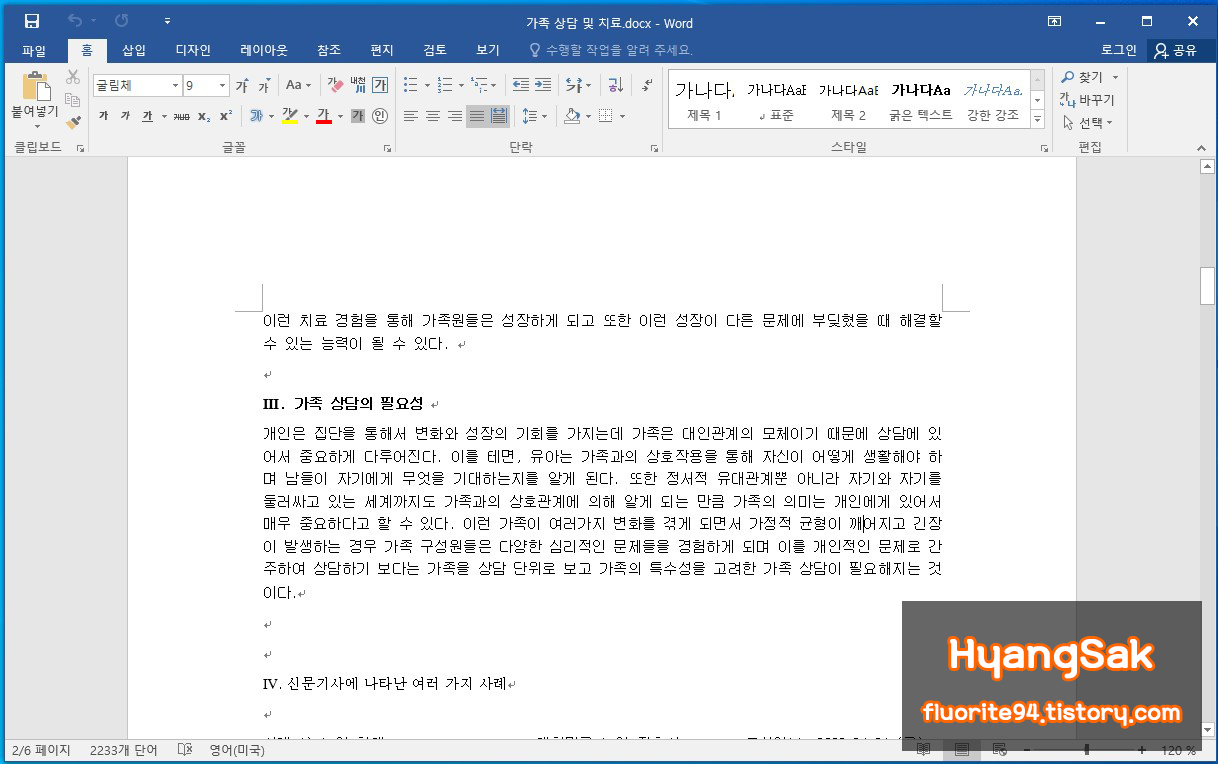Click the Increase Indent icon
The height and width of the screenshot is (764, 1218).
pos(542,86)
